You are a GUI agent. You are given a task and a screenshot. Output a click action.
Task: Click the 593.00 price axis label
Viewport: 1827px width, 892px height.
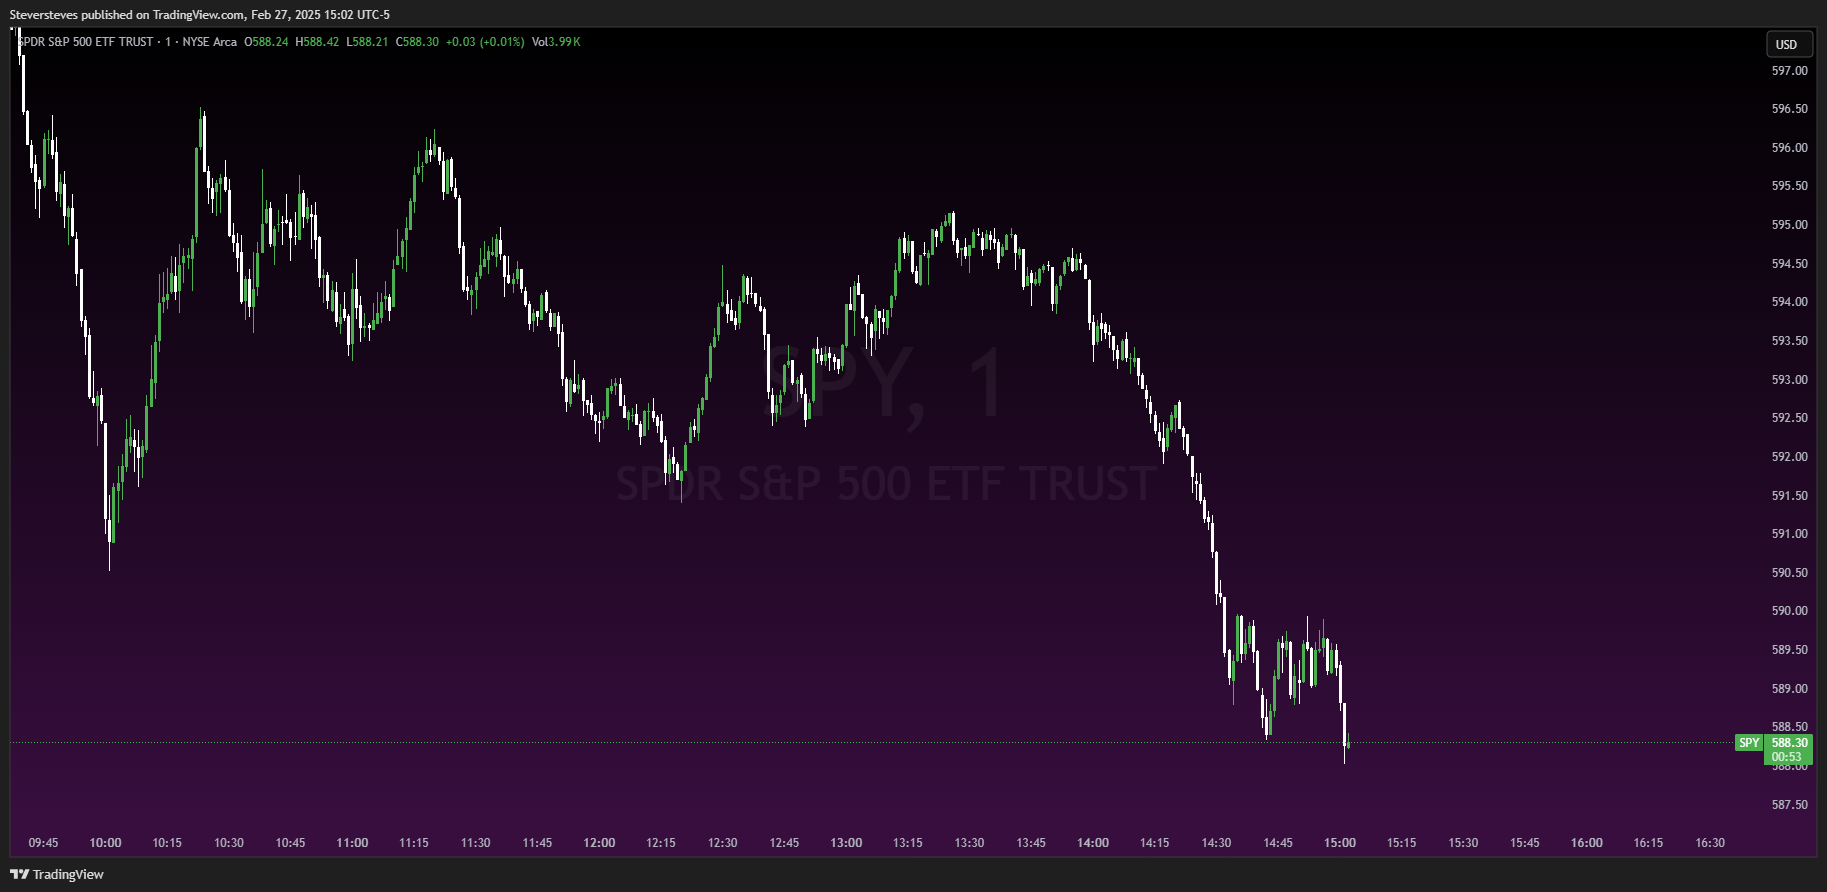[1789, 380]
